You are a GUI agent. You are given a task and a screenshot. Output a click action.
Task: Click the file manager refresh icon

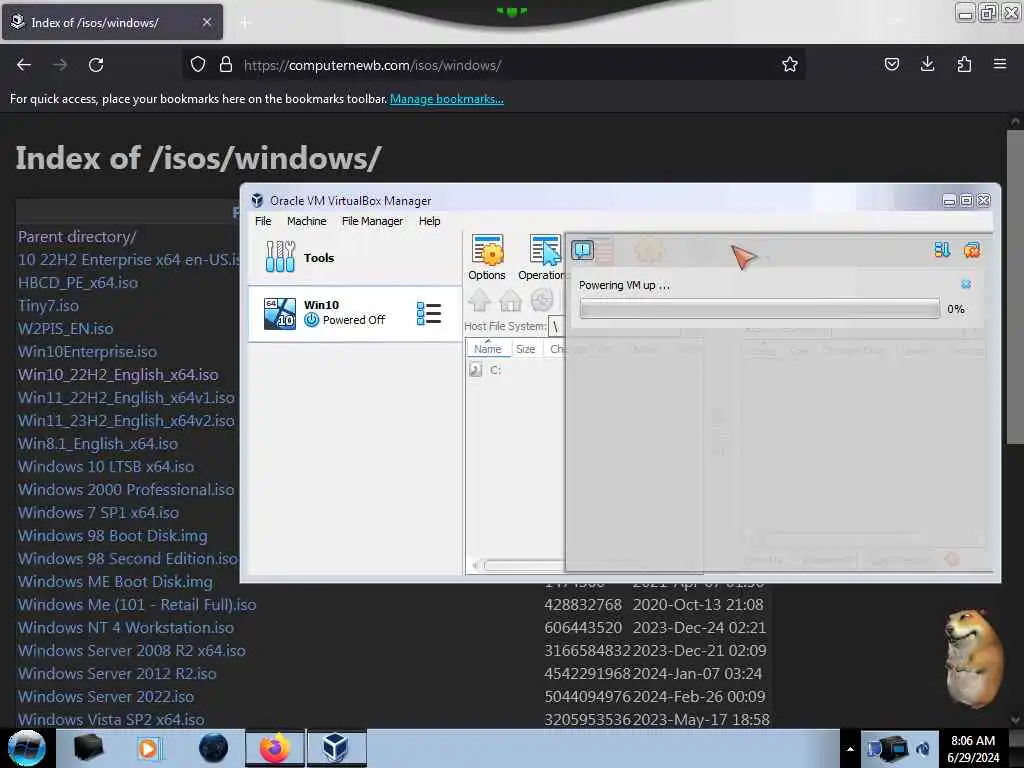541,300
